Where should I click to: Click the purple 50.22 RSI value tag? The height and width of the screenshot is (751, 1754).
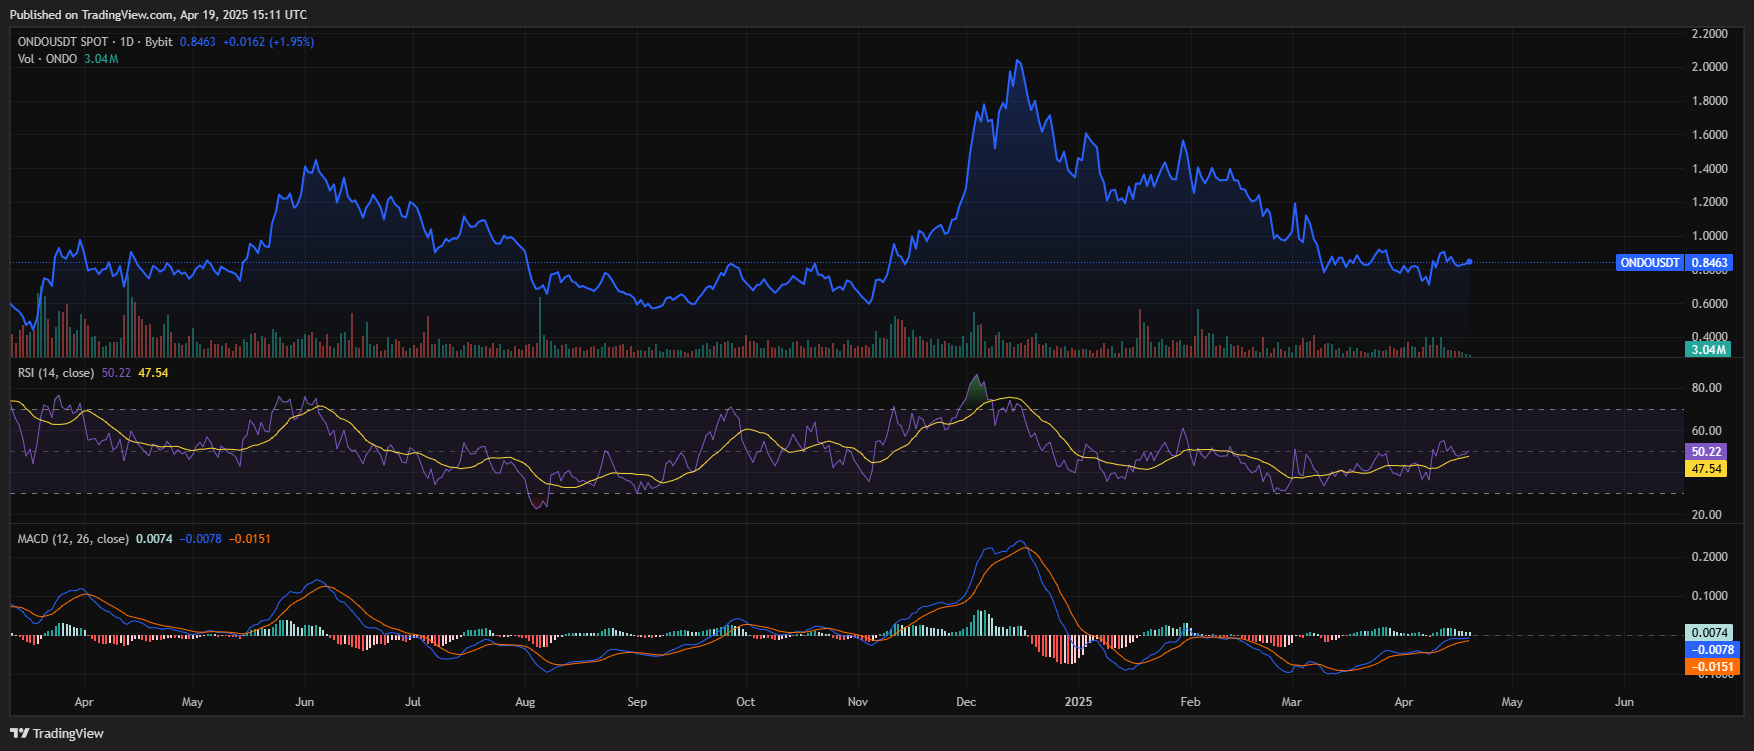[1706, 452]
